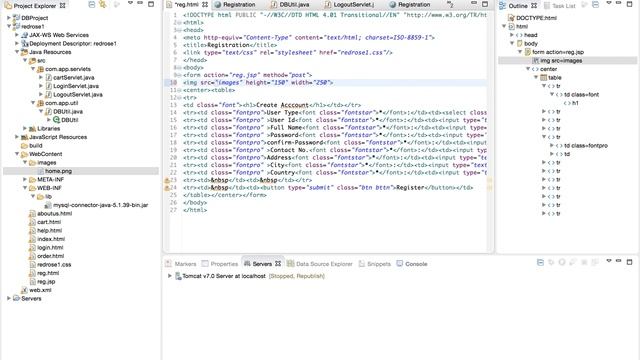Open the Outline view menu arrow

click(609, 4)
